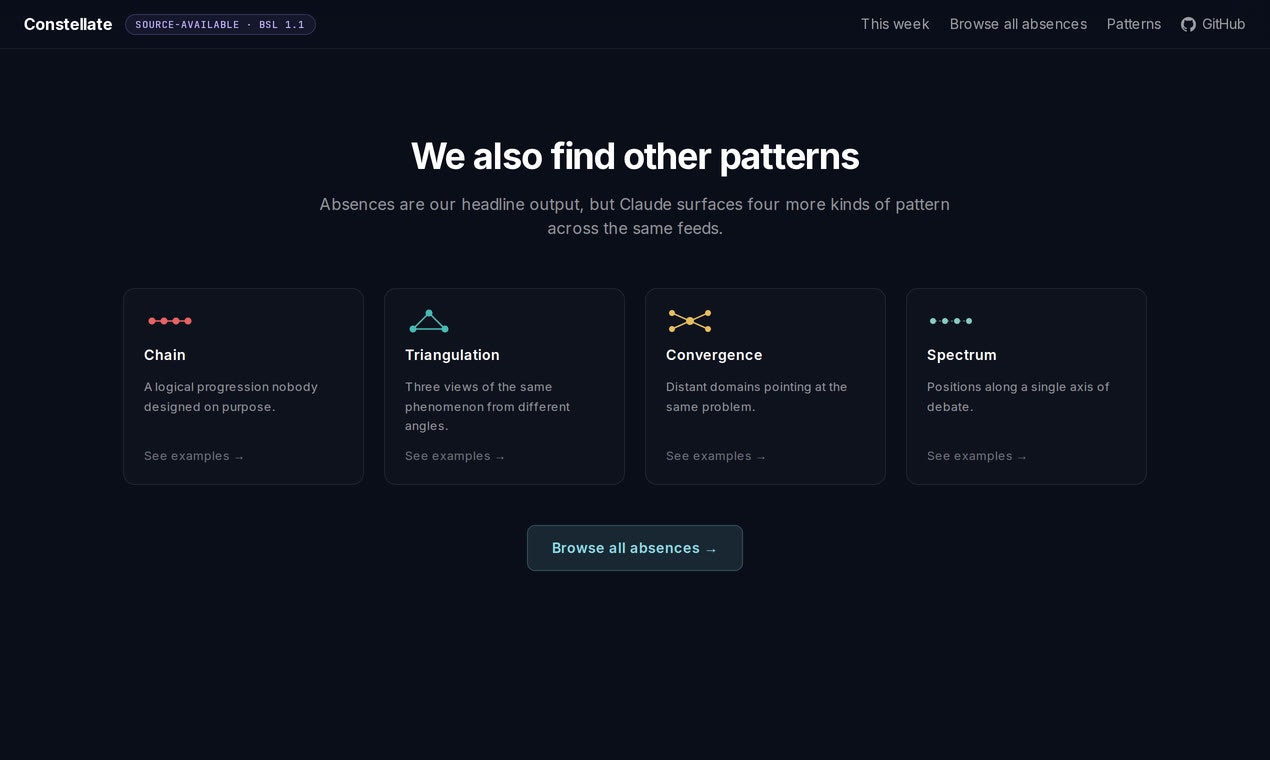Open GitHub using the GitHub logo icon
The height and width of the screenshot is (760, 1270).
click(1188, 24)
